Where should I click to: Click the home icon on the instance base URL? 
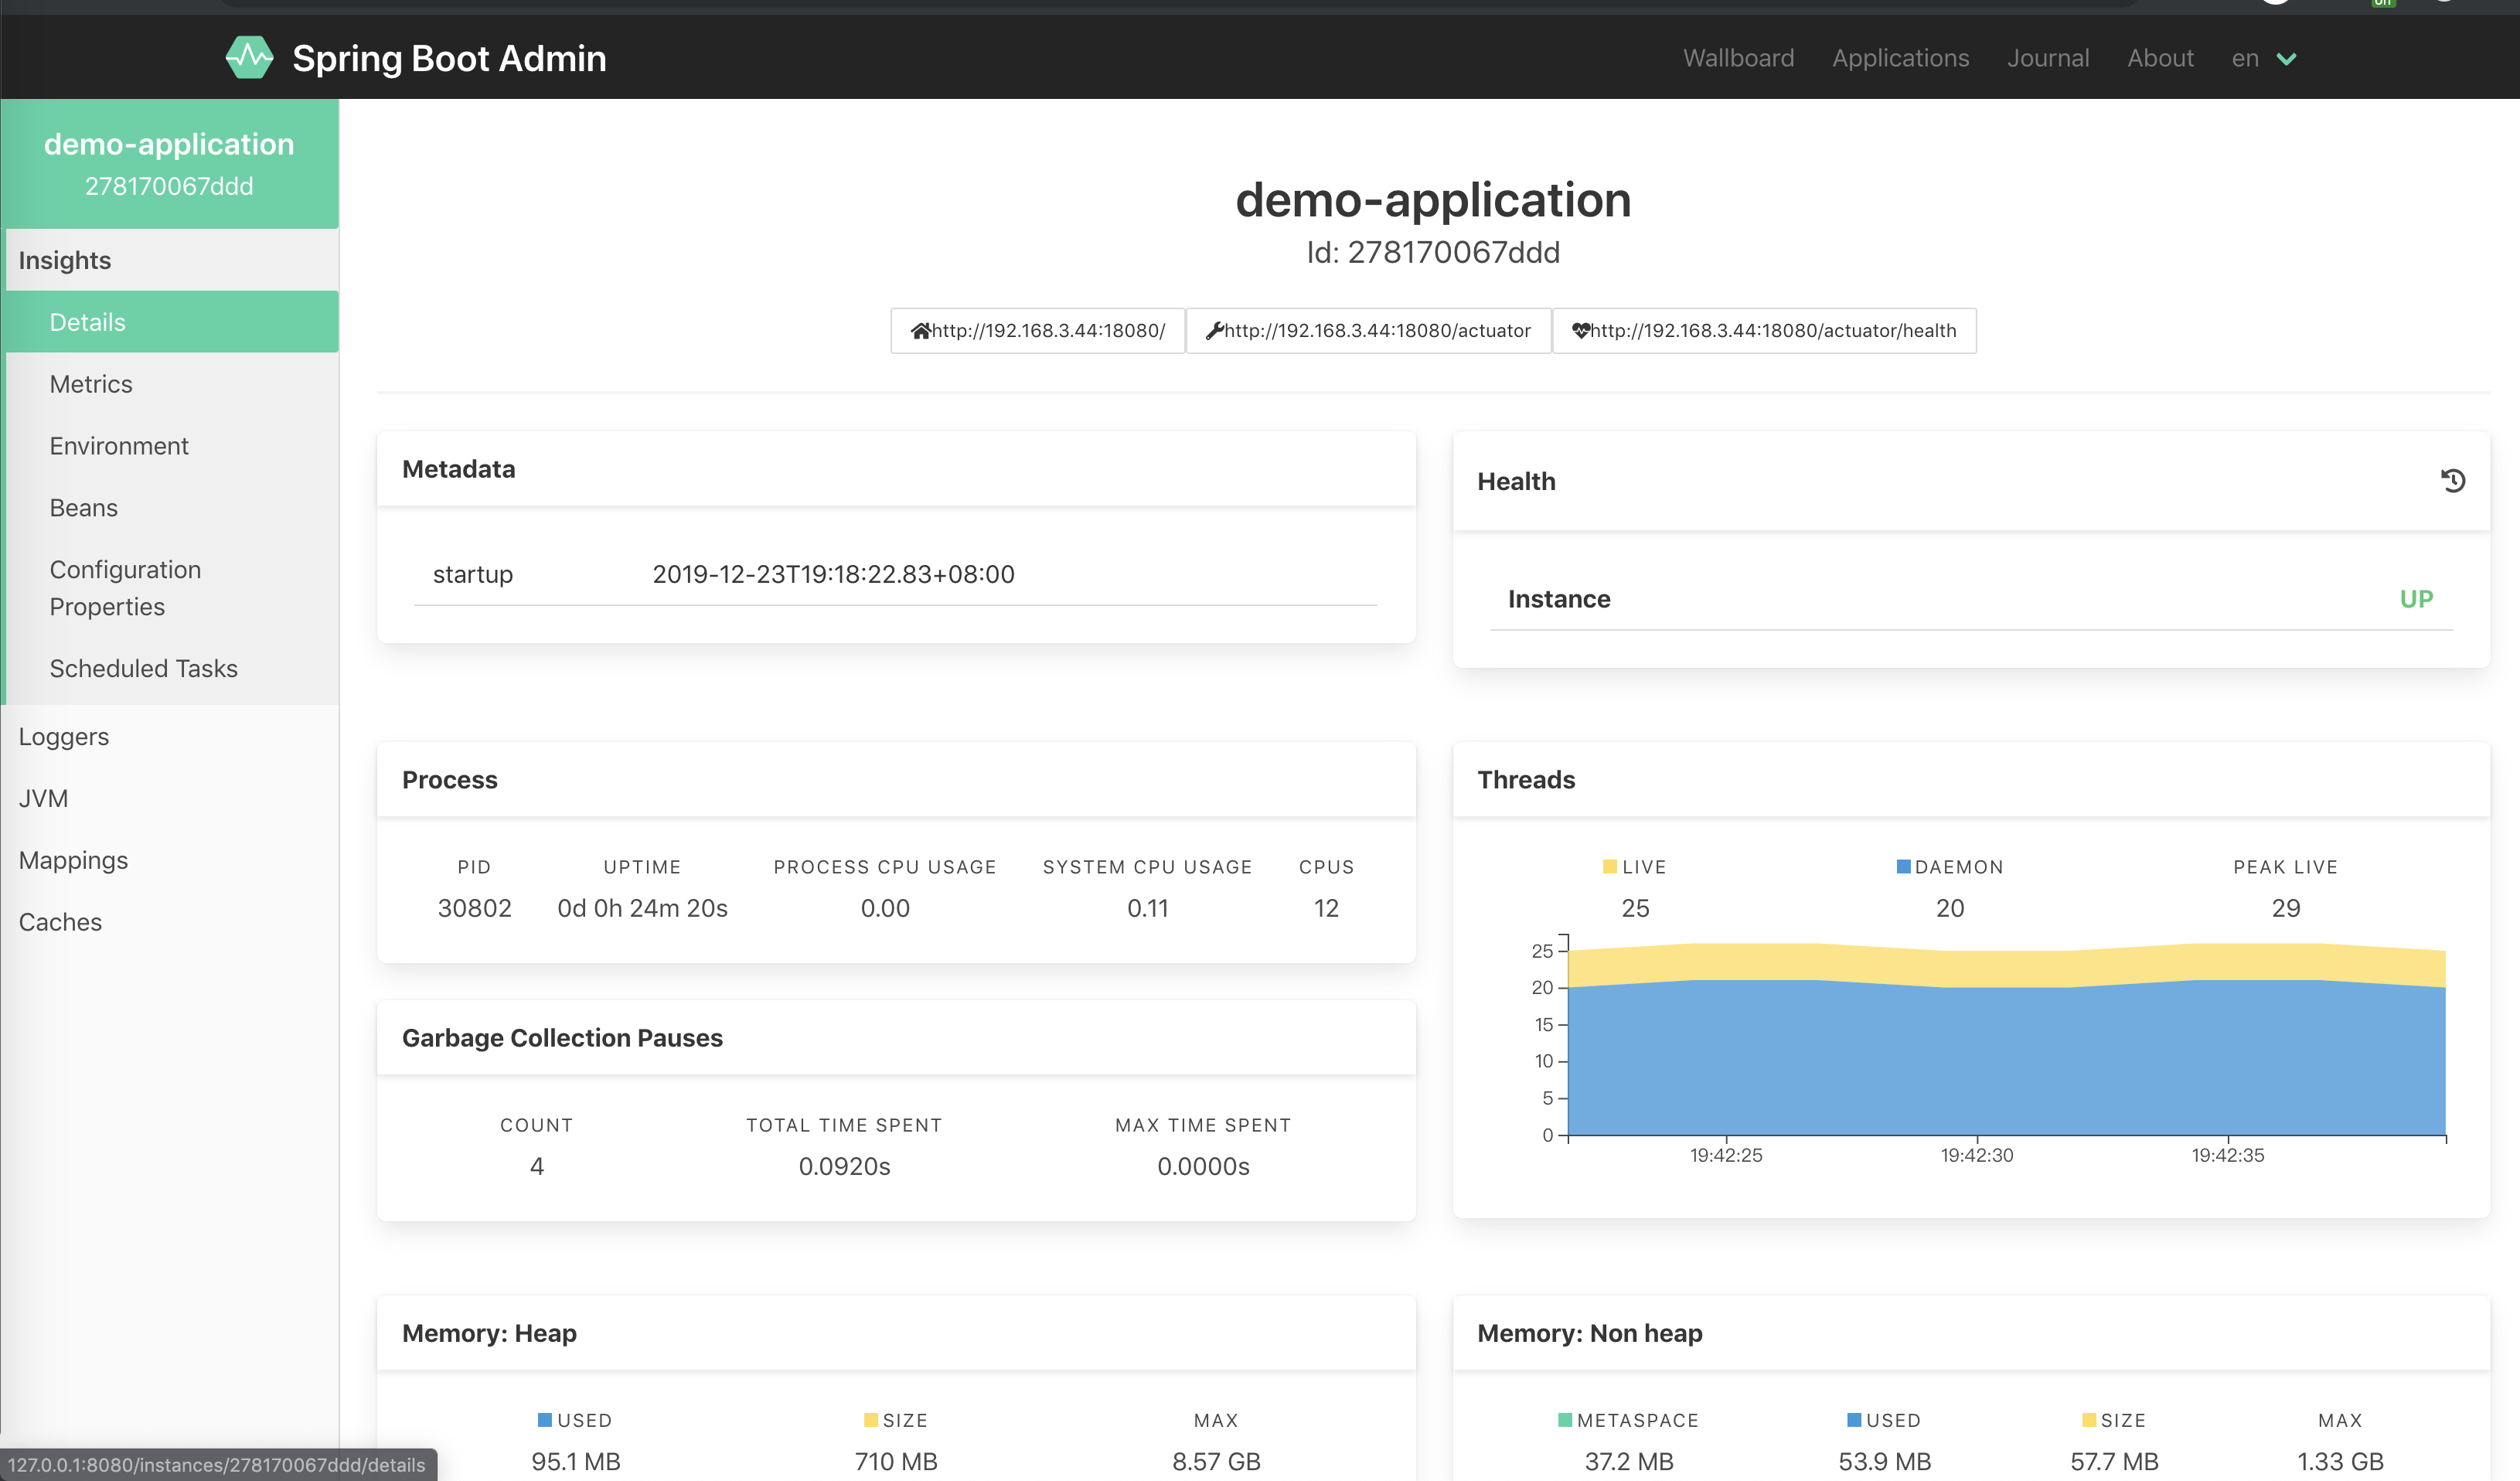click(920, 330)
